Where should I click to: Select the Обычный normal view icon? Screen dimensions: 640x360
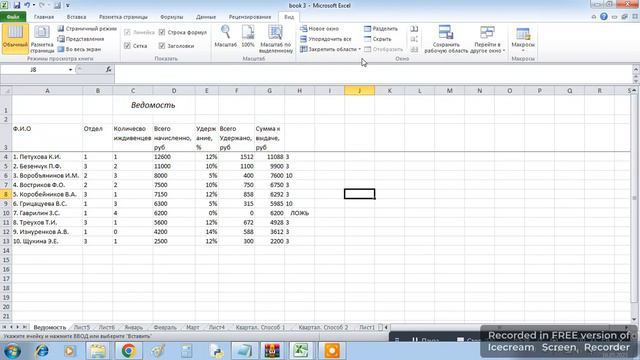[x=15, y=38]
